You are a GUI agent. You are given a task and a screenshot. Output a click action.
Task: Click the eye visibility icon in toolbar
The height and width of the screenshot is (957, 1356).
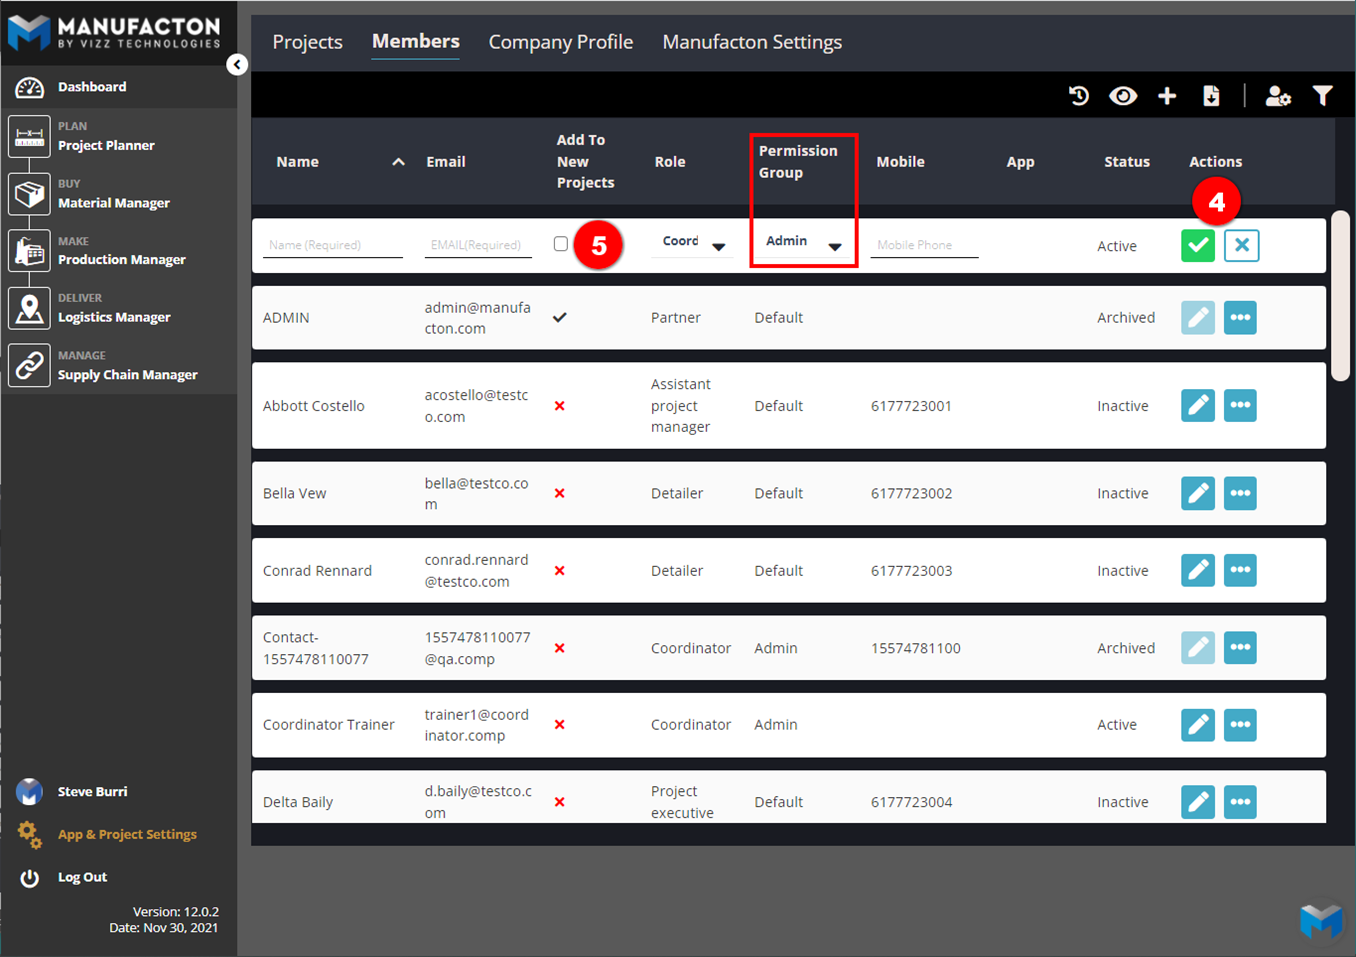pyautogui.click(x=1123, y=96)
